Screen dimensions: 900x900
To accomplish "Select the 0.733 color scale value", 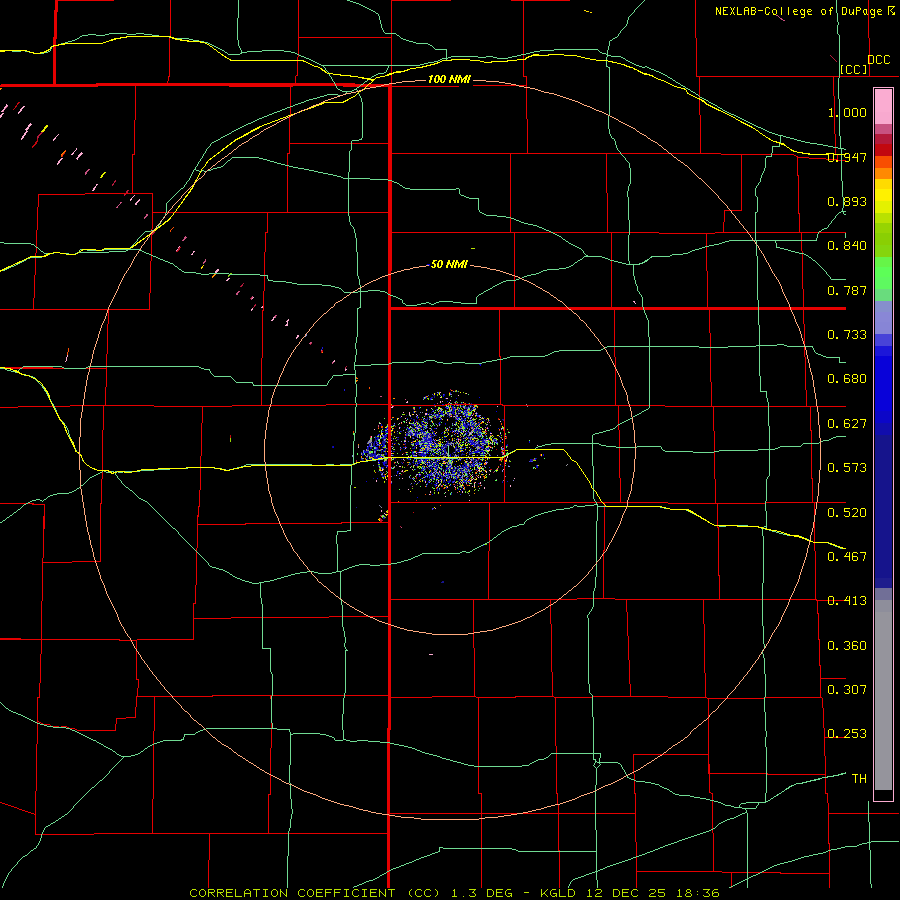I will 847,335.
